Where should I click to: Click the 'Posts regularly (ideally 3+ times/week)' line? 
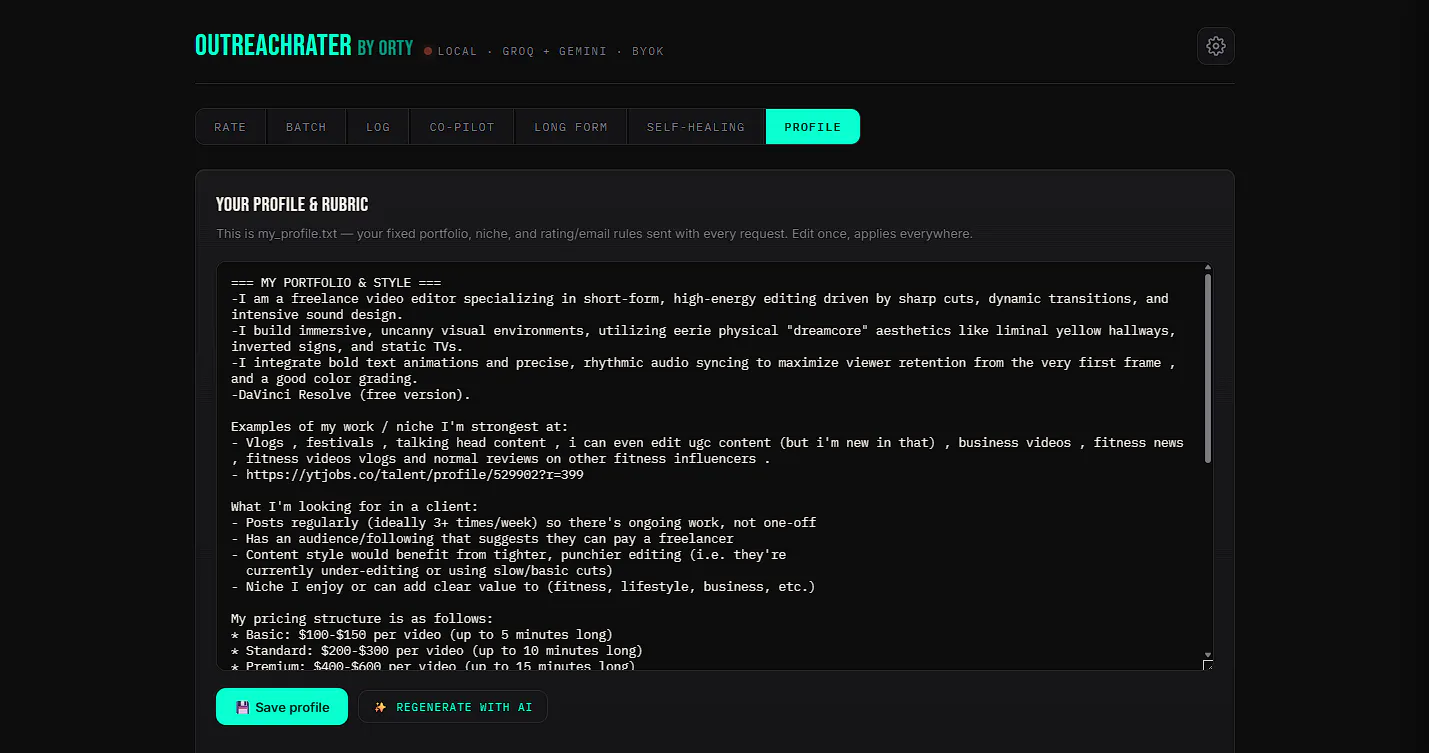(524, 523)
